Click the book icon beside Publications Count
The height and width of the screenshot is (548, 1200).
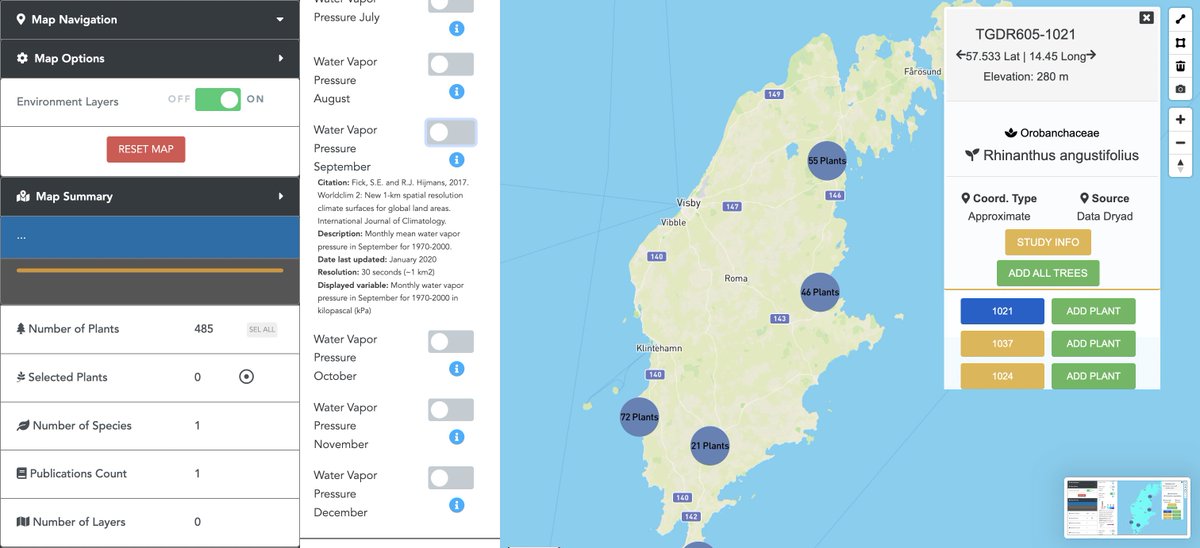click(x=22, y=473)
